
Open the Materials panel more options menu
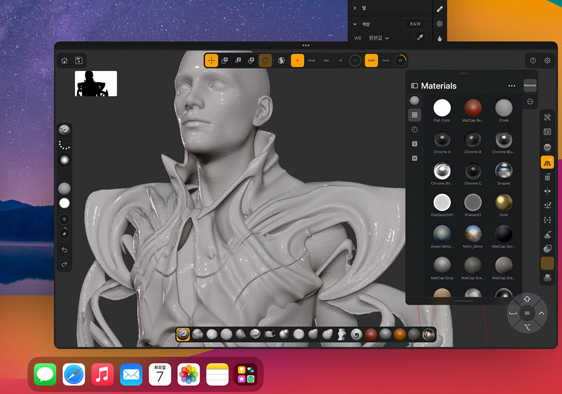(x=512, y=86)
